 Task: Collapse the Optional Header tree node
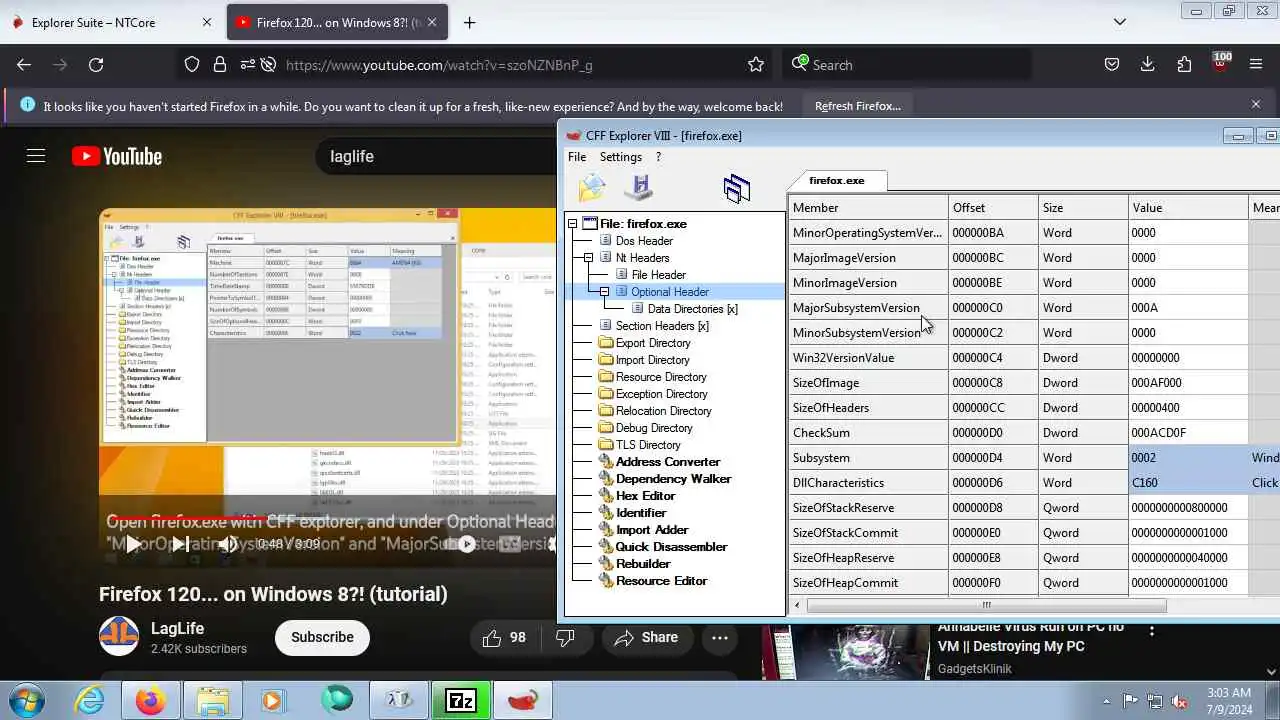(x=605, y=292)
